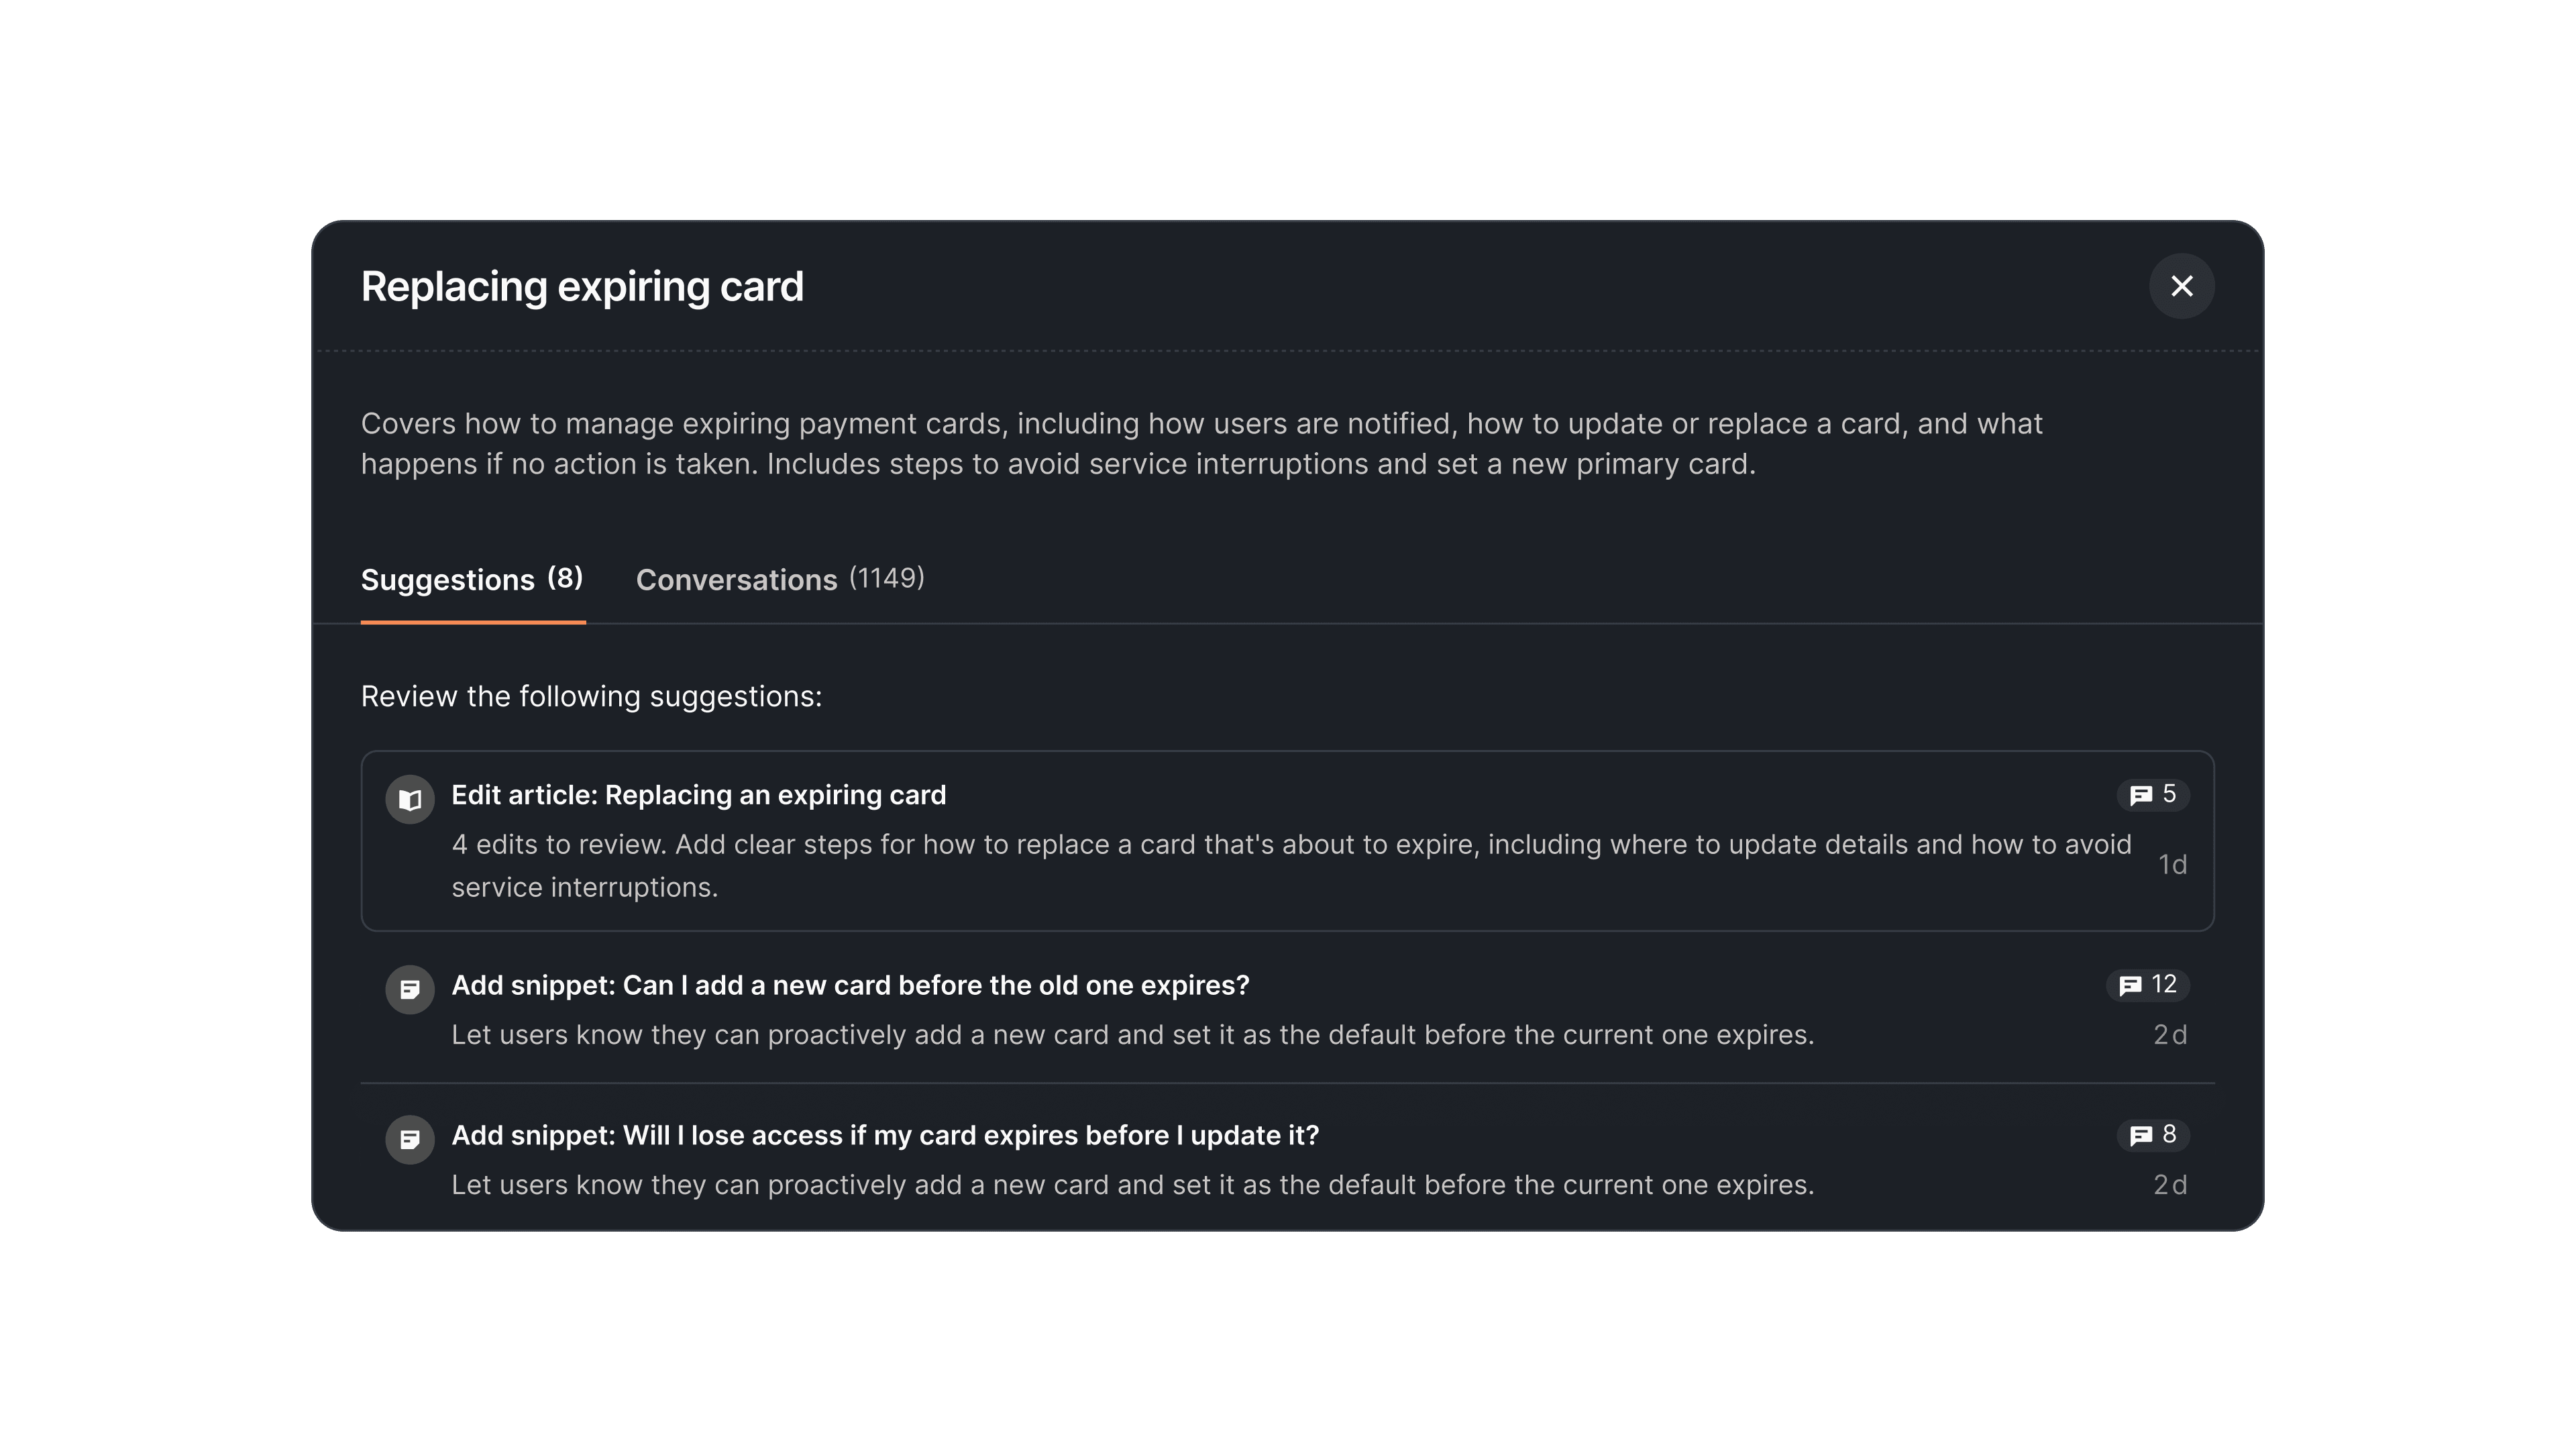Click the conversation badge showing 5

coord(2153,794)
